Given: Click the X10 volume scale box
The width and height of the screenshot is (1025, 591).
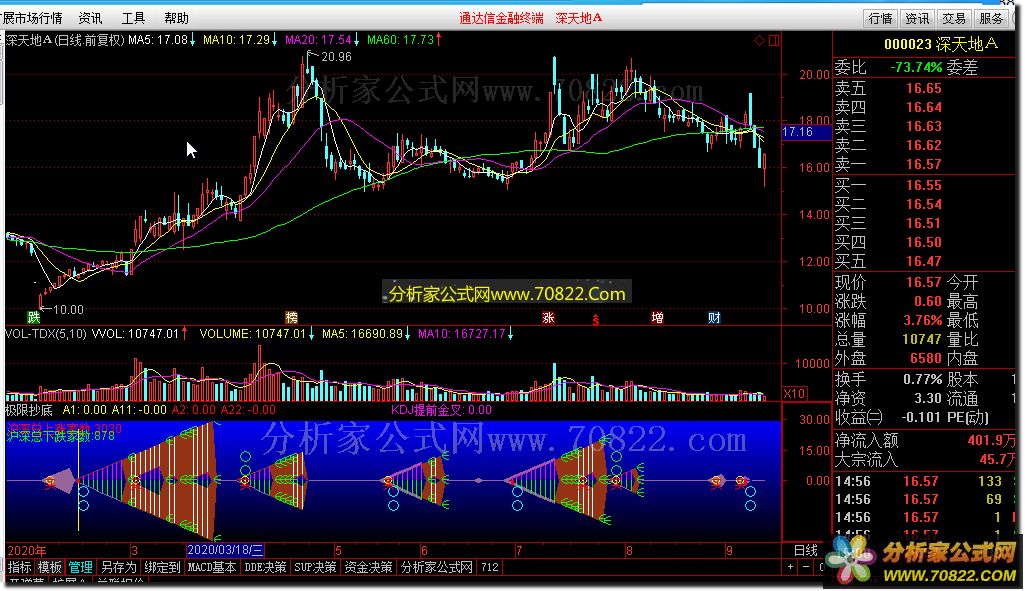Looking at the screenshot, I should [x=794, y=394].
